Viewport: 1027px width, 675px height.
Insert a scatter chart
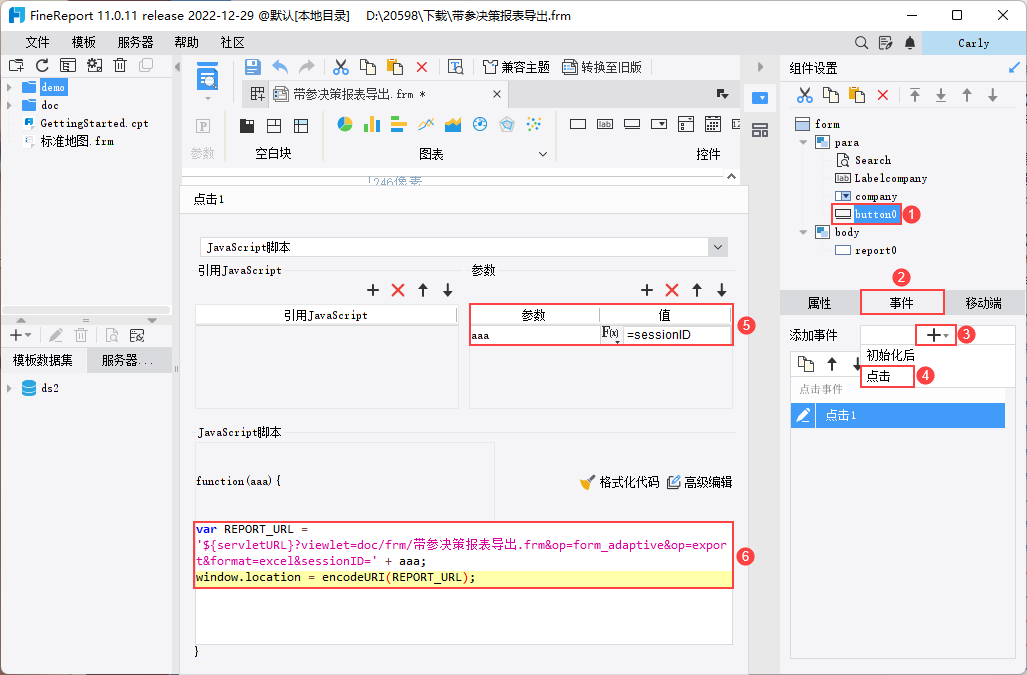[534, 124]
